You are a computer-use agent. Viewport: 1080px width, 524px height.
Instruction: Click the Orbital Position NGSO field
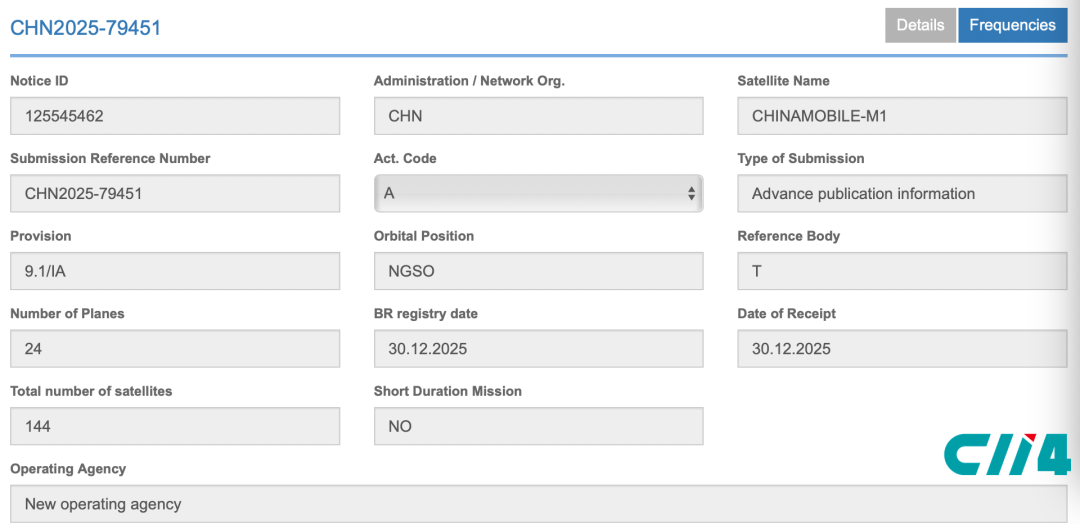click(538, 271)
